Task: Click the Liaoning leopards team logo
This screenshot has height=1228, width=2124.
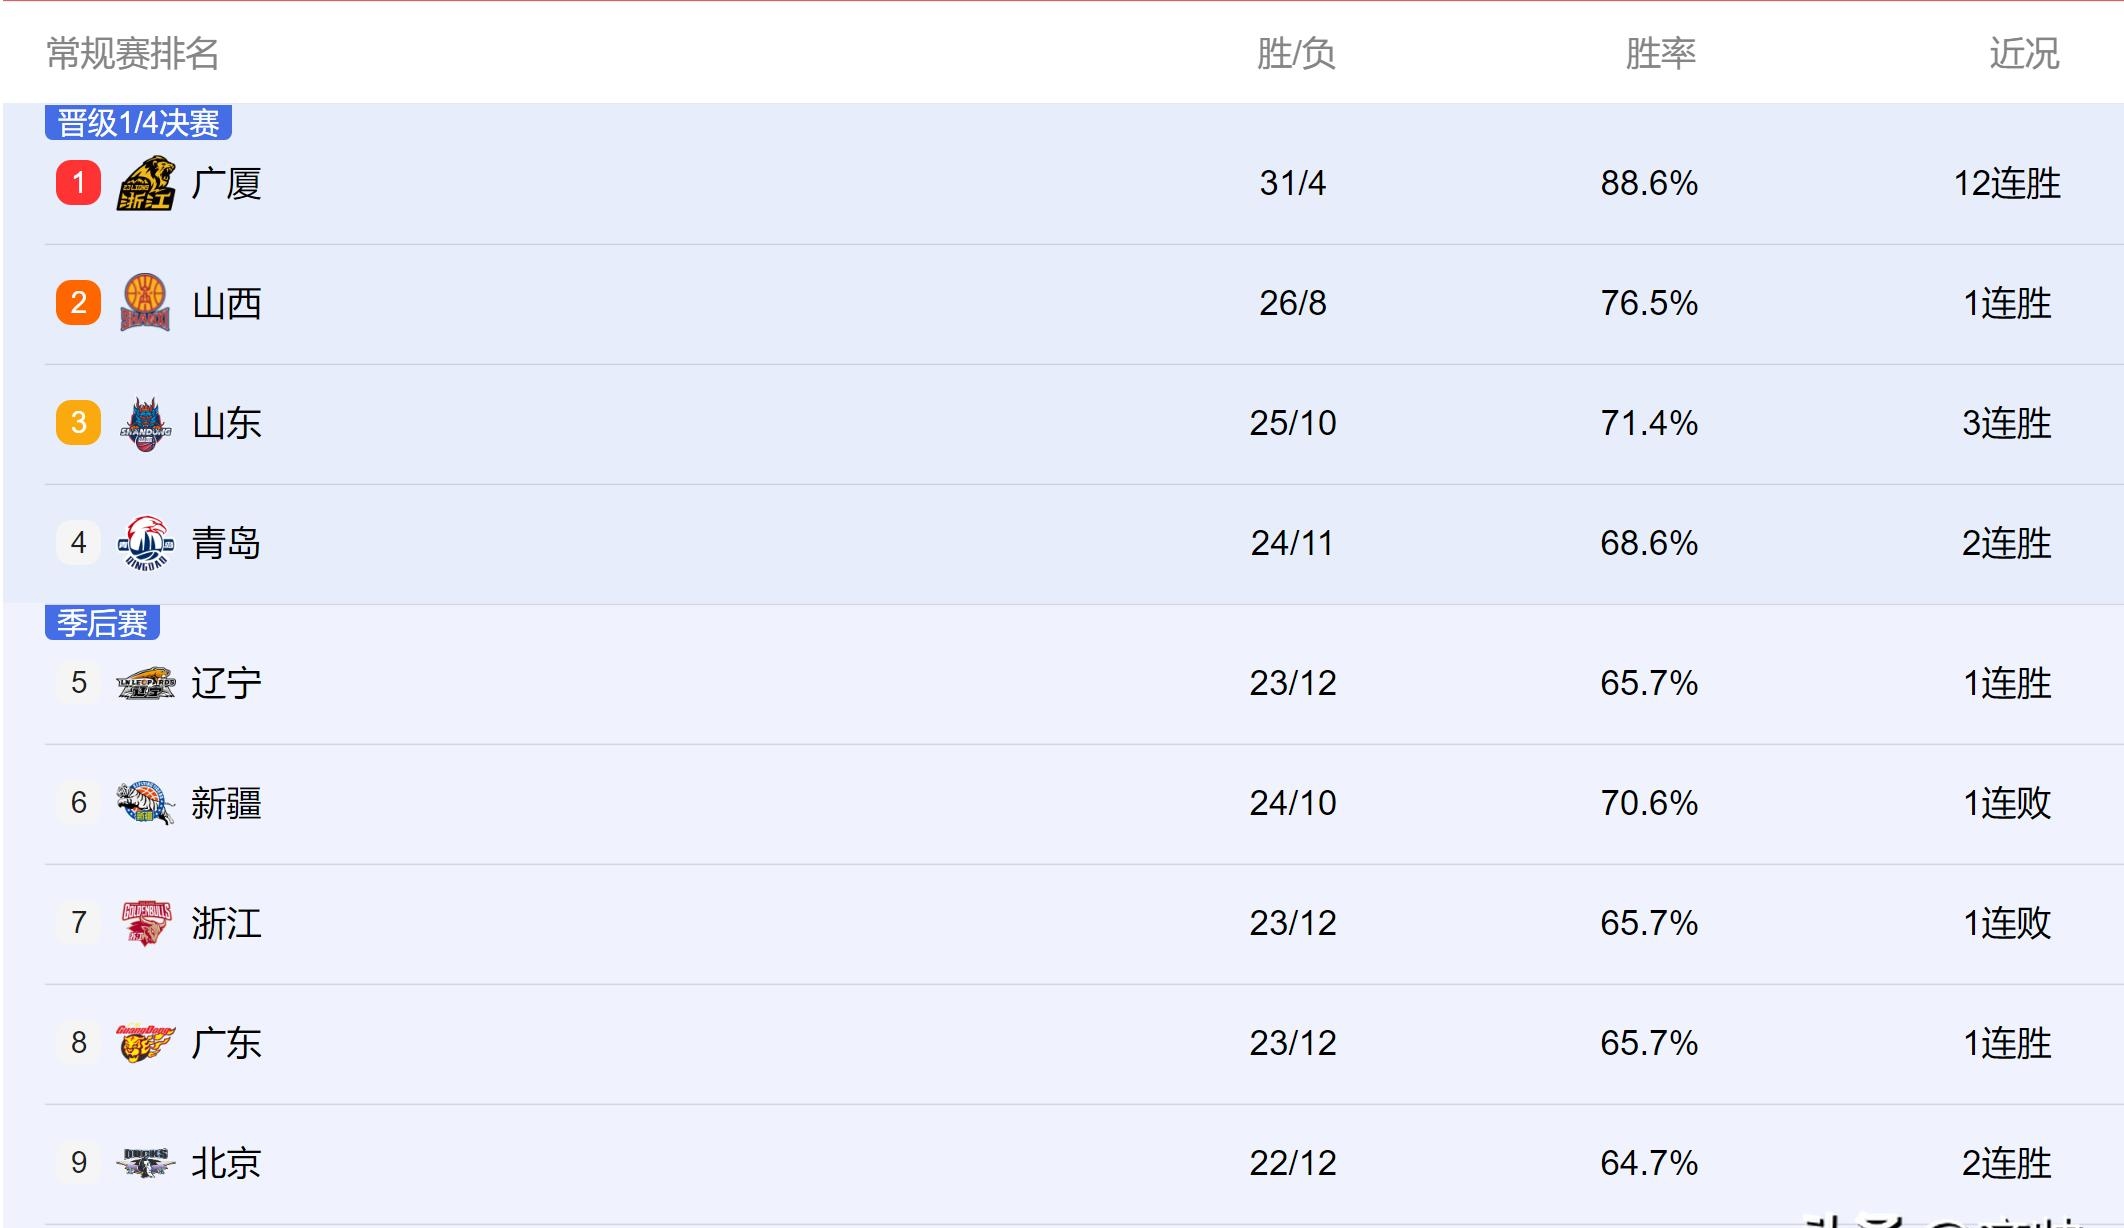Action: point(146,684)
